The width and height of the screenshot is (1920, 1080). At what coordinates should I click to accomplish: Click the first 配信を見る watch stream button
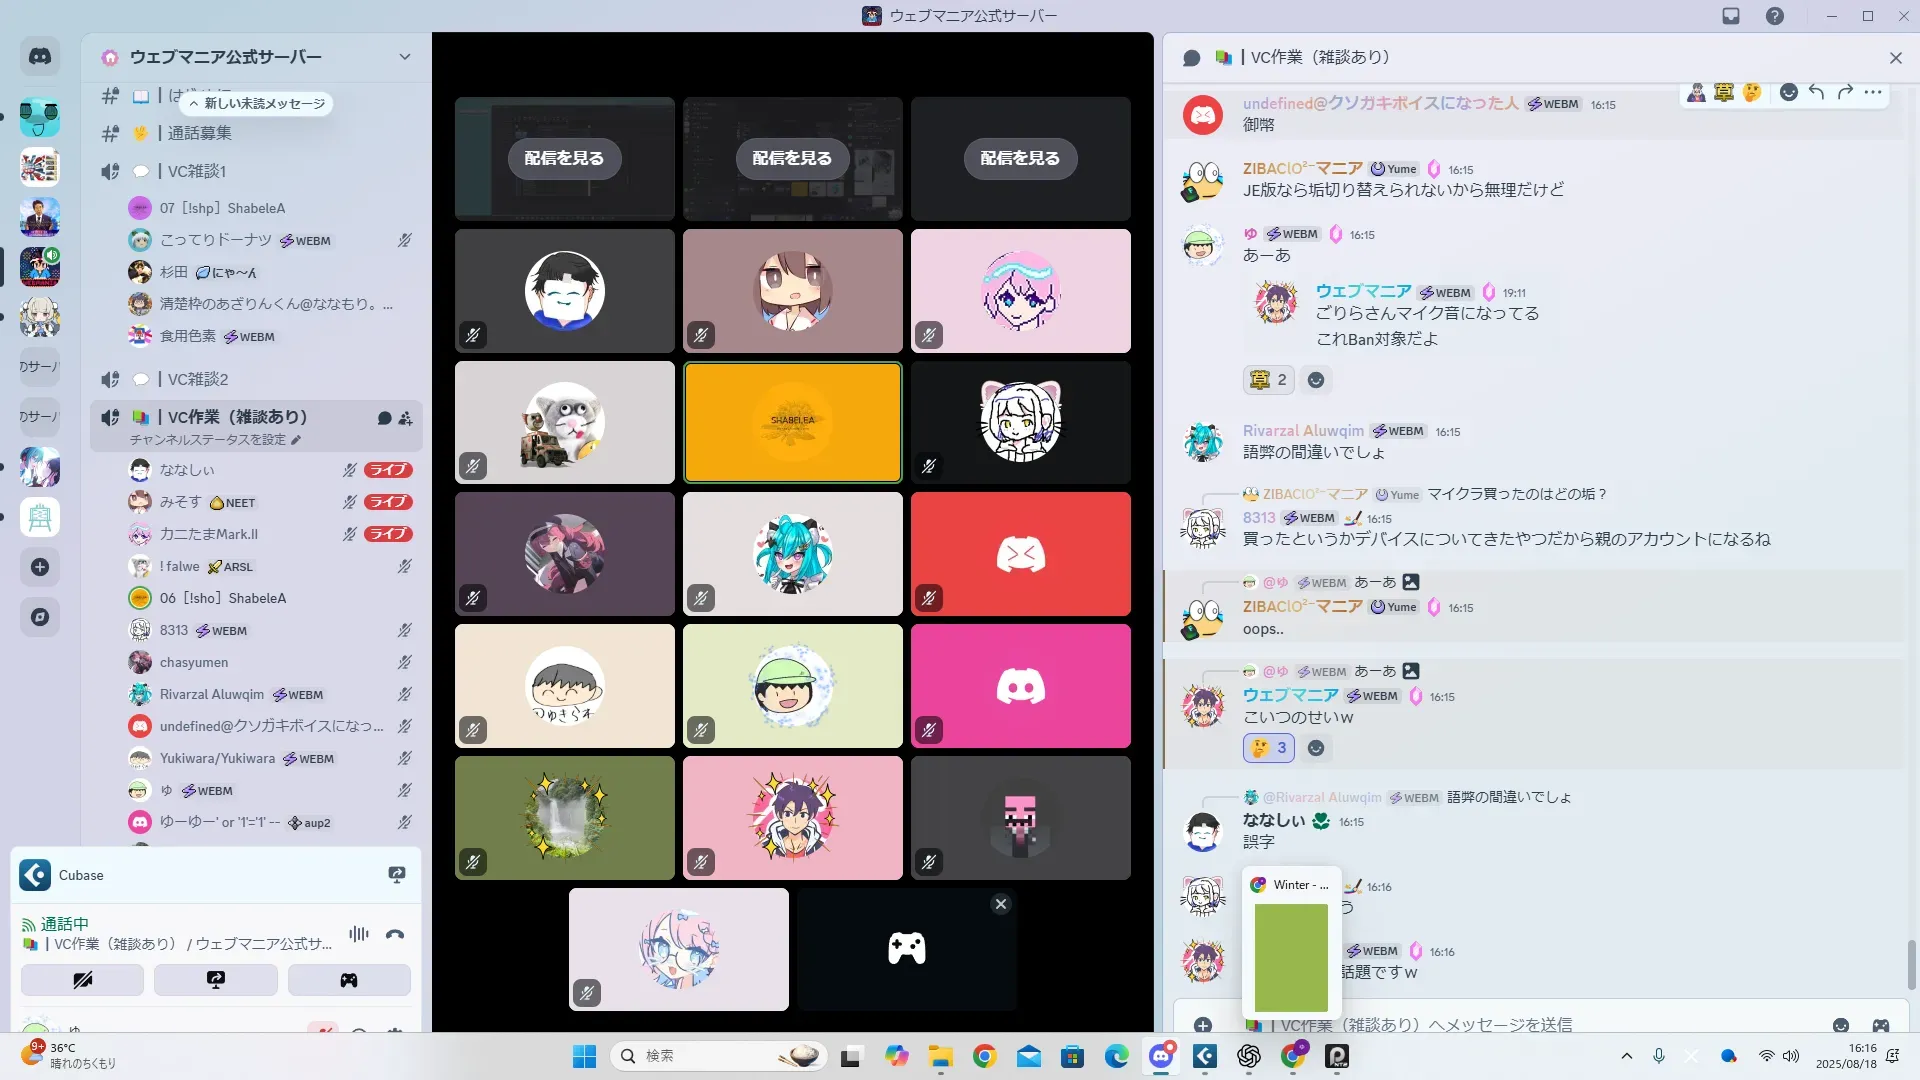point(564,158)
